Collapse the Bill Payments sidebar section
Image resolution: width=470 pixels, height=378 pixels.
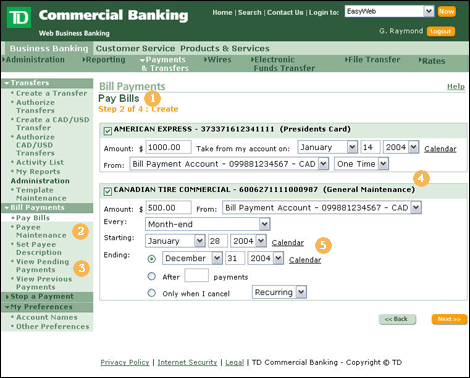point(47,208)
